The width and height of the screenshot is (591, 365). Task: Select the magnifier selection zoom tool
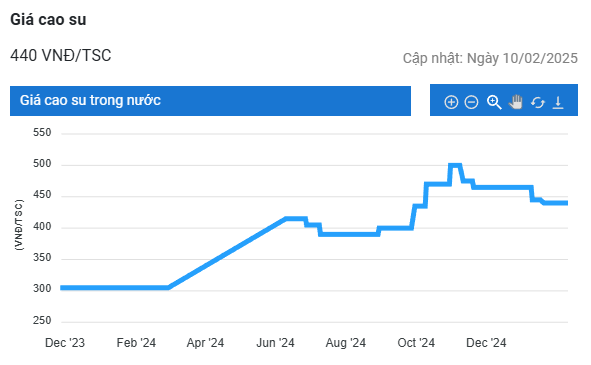494,102
